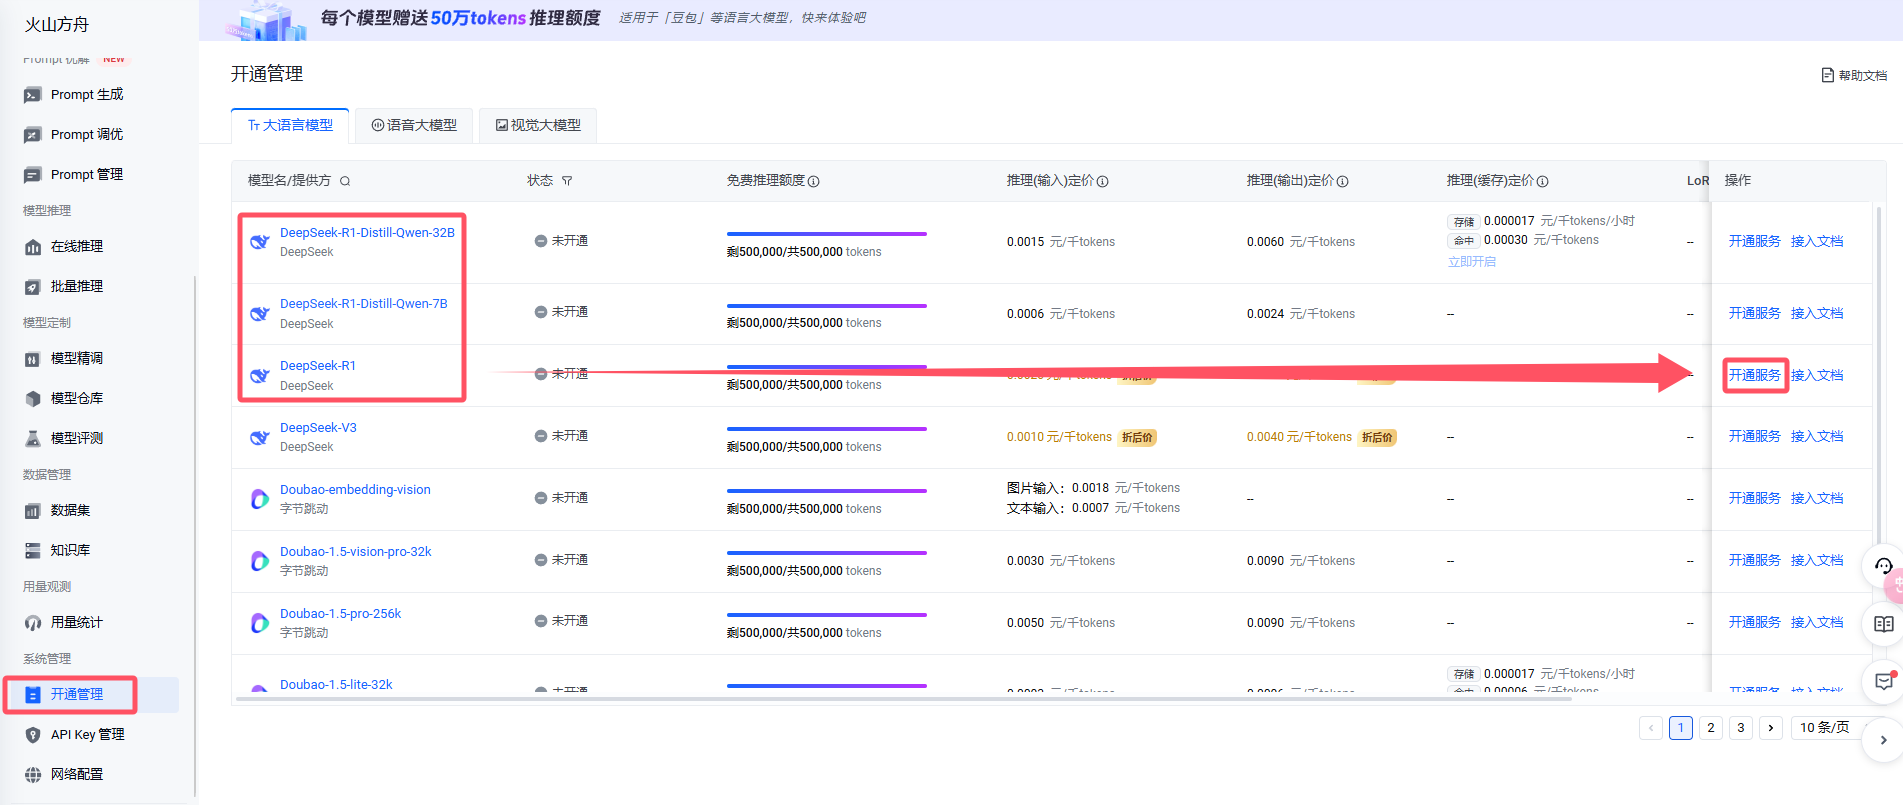Open 接入文档 for Doubao-1.5-pro-256k
1903x805 pixels.
click(1817, 622)
